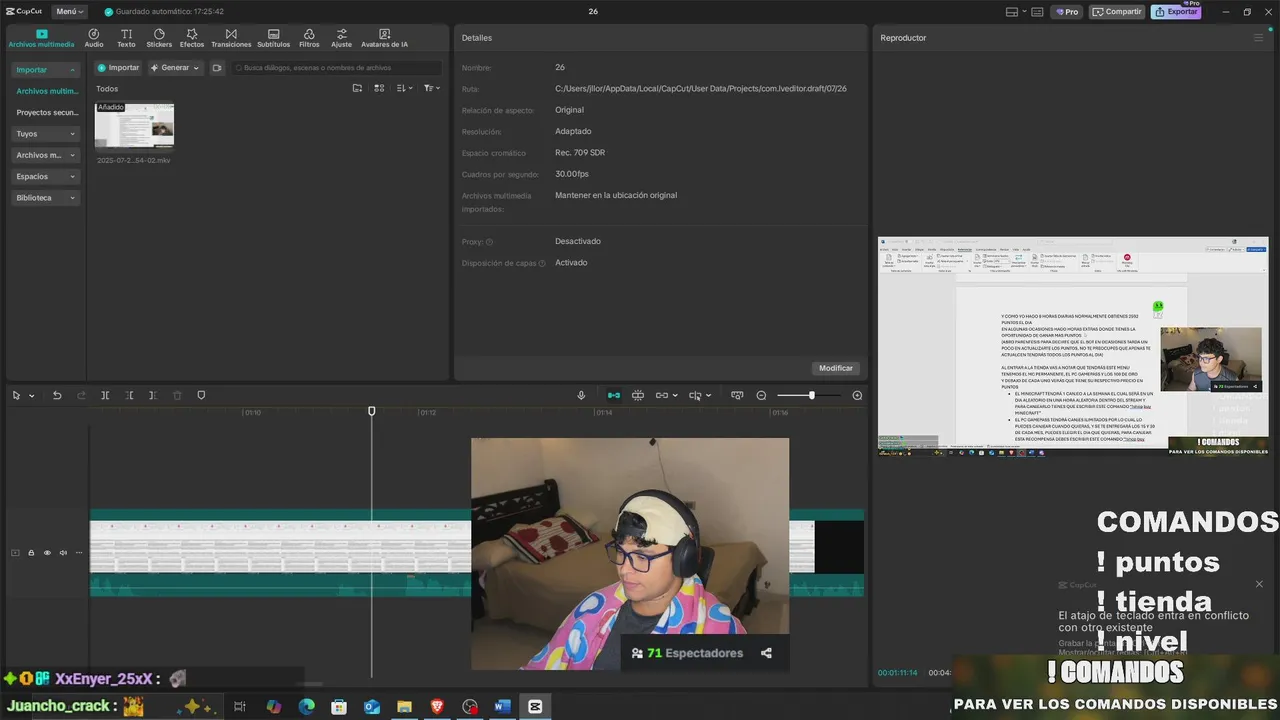Viewport: 1280px width, 720px height.
Task: Delete left of playhead trim tool
Action: pos(129,395)
